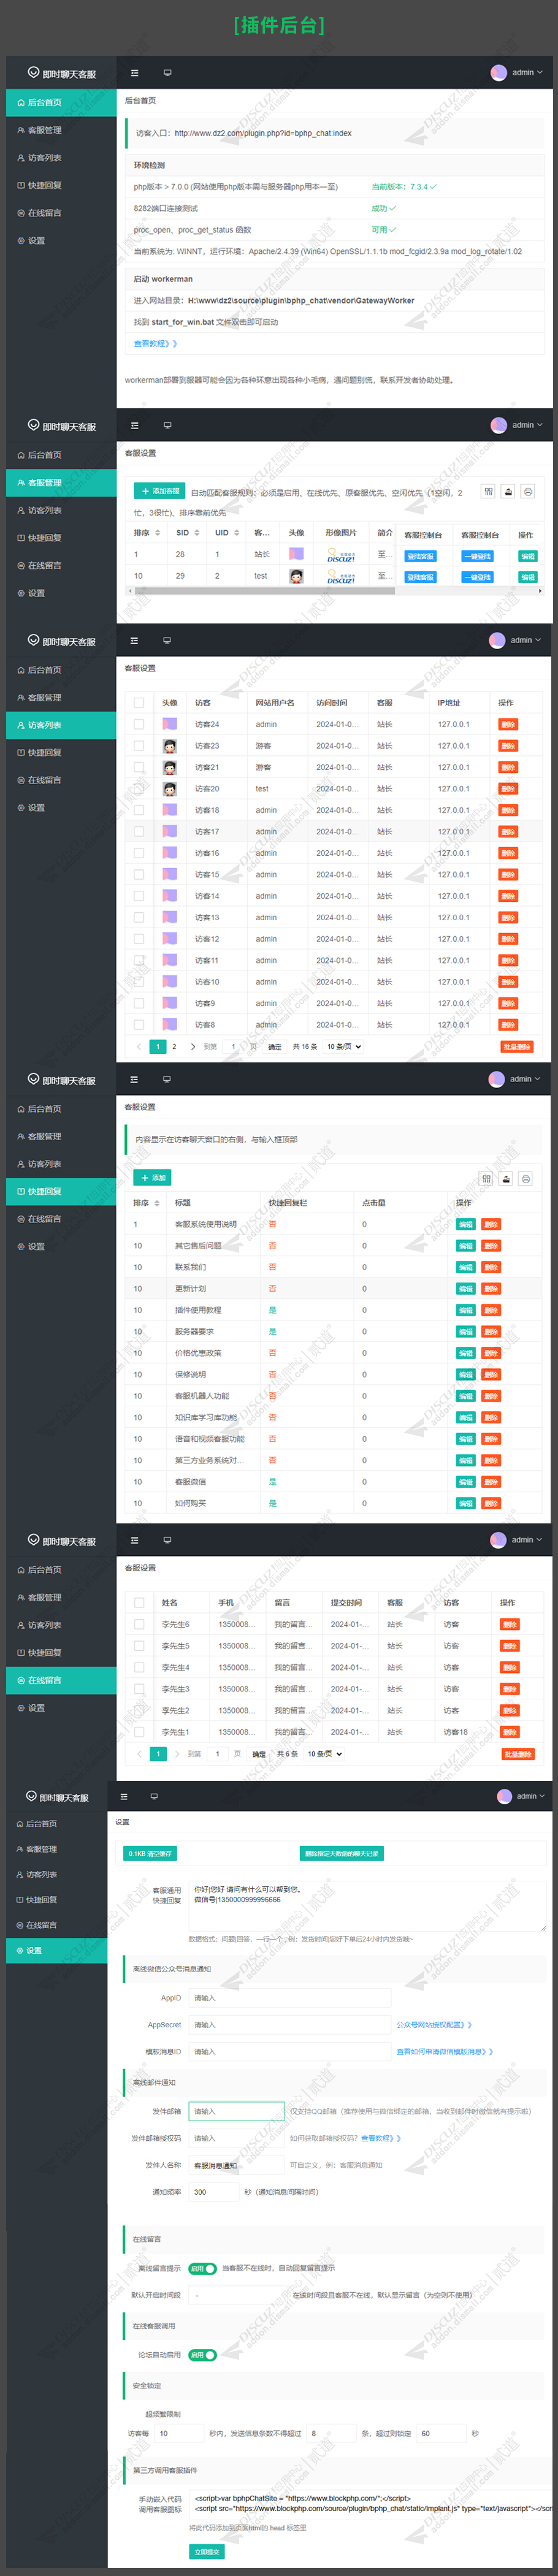This screenshot has height=2576, width=558.
Task: Click hamburger icon in 快捷回复 panel header
Action: tap(135, 1079)
